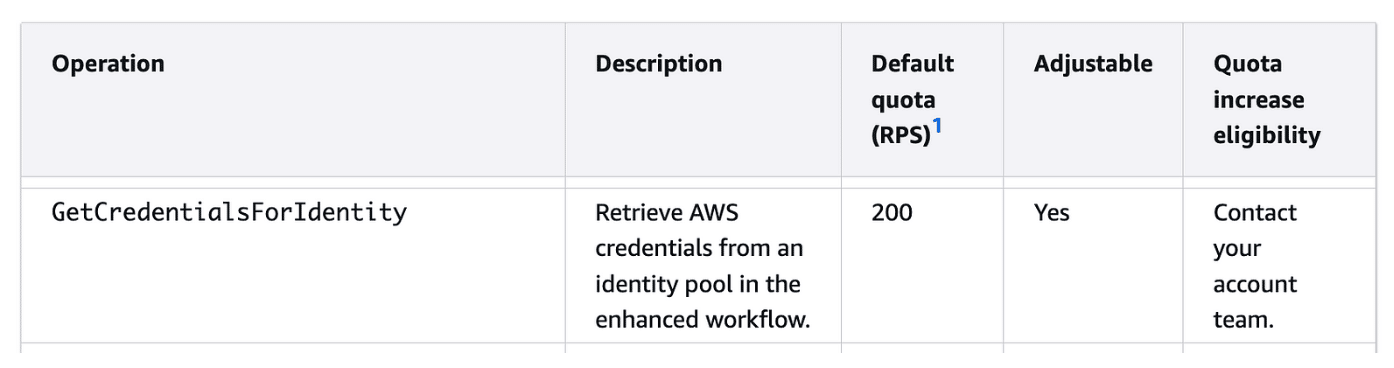Image resolution: width=1394 pixels, height=368 pixels.
Task: Click the word eligibility in the last header
Action: [1267, 136]
